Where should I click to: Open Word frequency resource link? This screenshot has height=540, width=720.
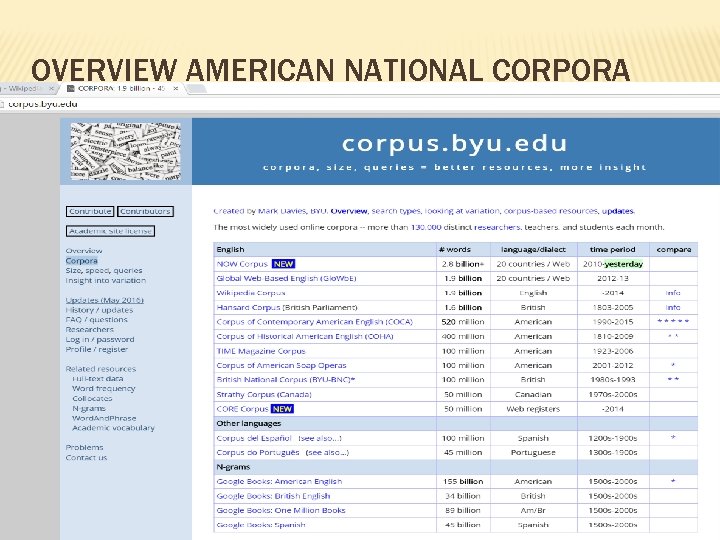point(104,388)
